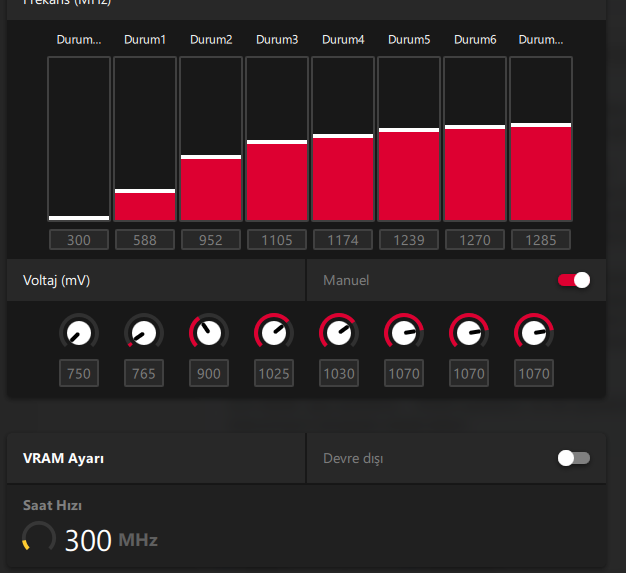Select the 1270 frequency input field
626x573 pixels.
pyautogui.click(x=475, y=240)
